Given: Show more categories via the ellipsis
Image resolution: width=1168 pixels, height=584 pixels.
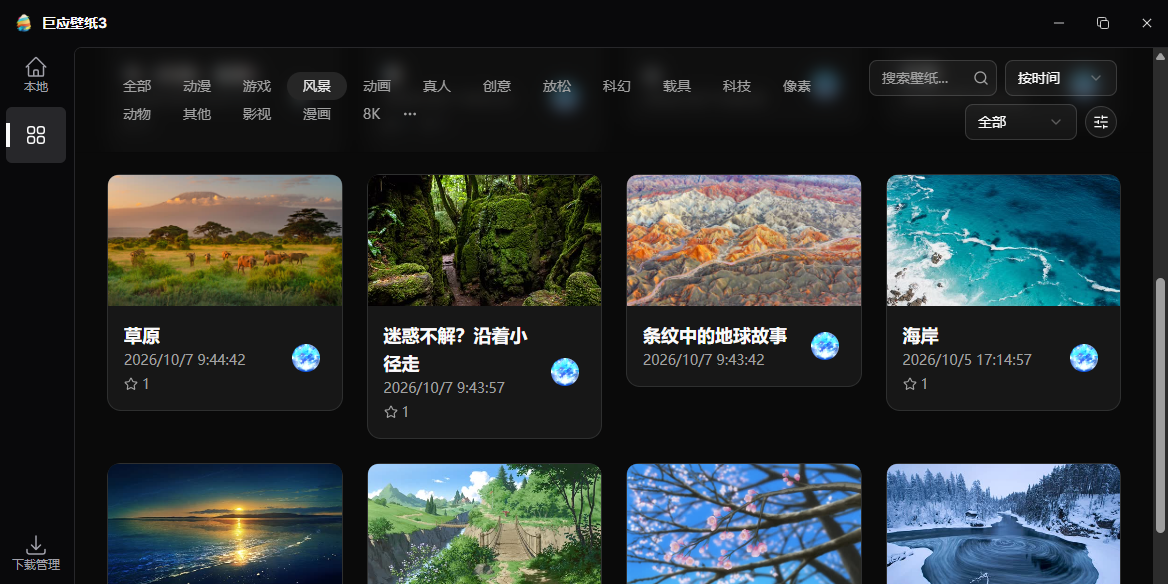Looking at the screenshot, I should point(410,115).
